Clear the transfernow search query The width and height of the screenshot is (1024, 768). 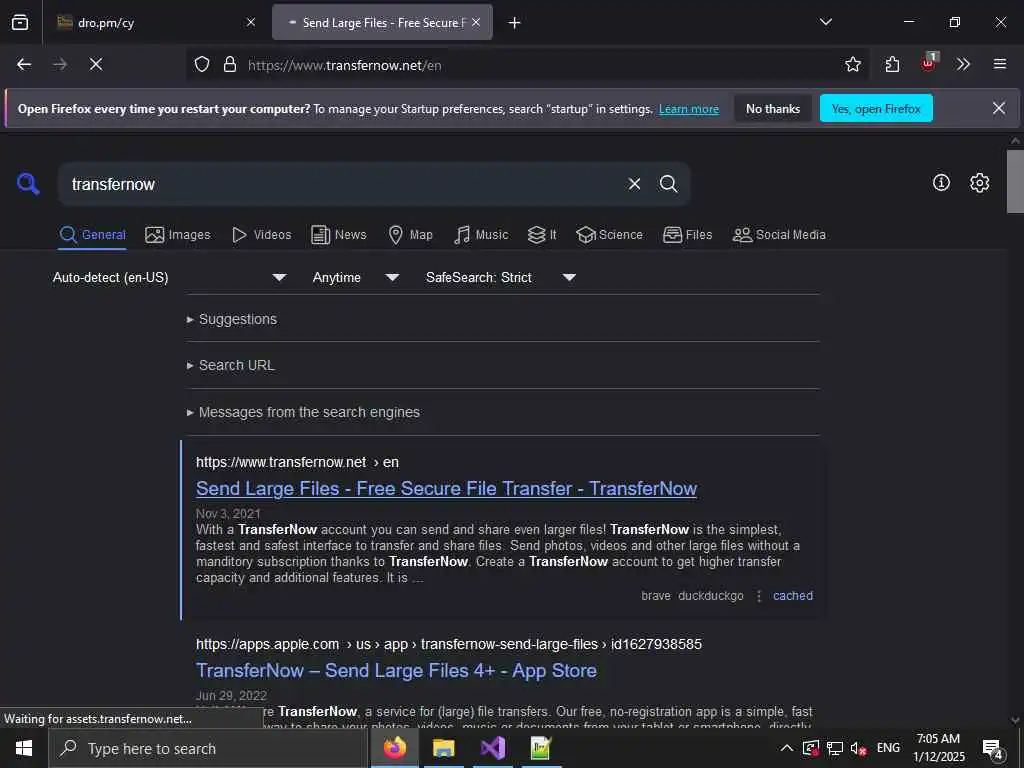[x=634, y=184]
